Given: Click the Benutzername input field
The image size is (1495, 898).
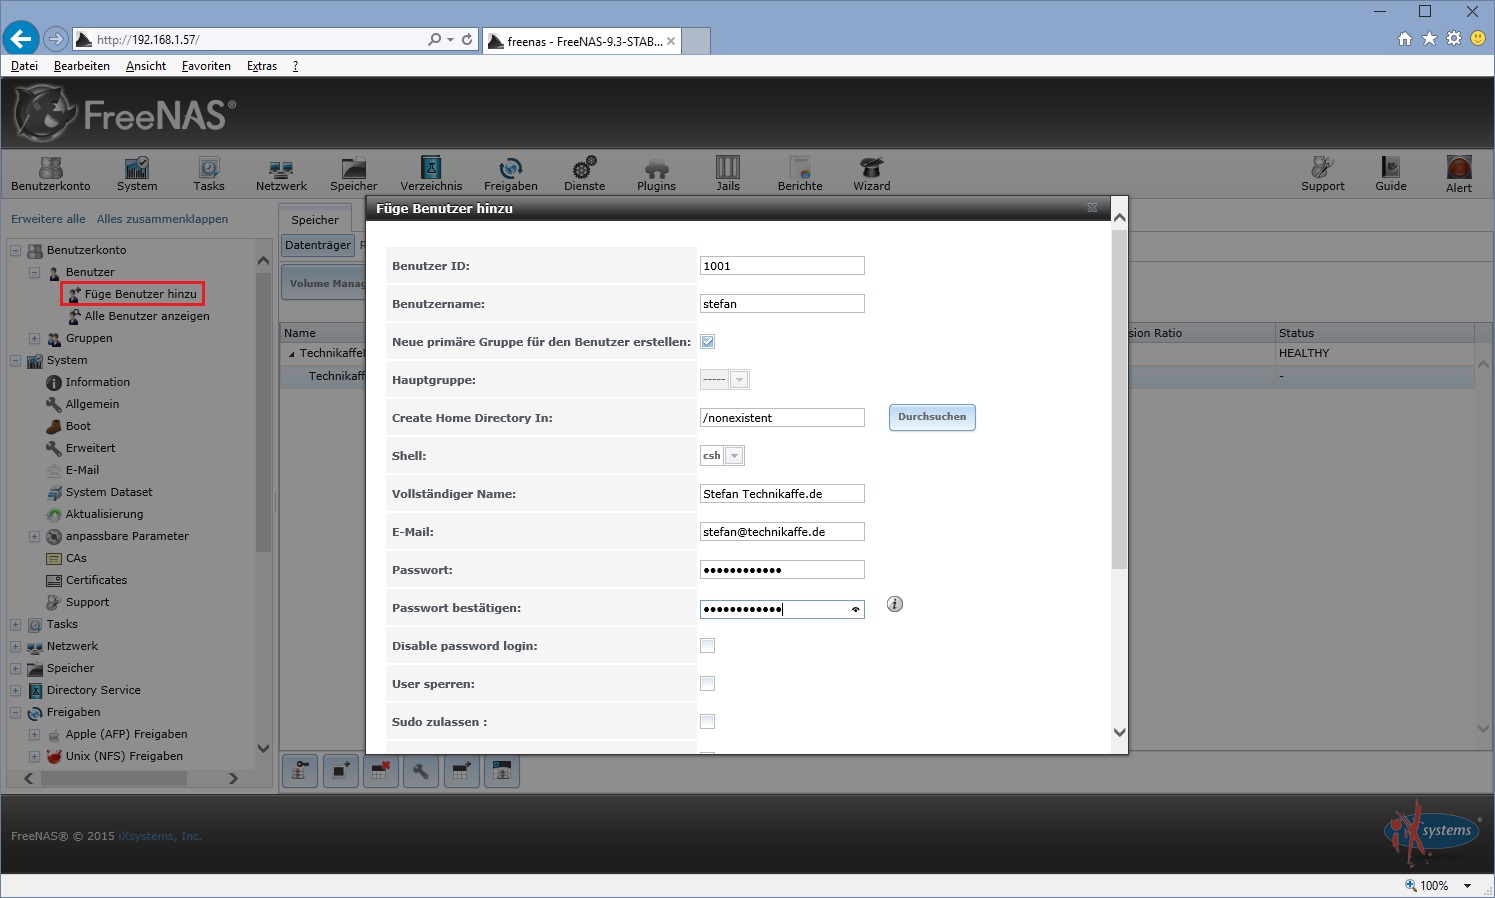Looking at the screenshot, I should (x=782, y=304).
